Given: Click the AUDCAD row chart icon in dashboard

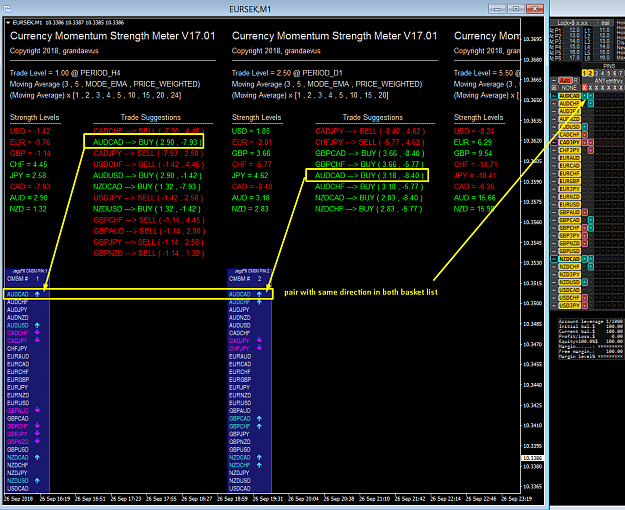Looking at the screenshot, I should tap(554, 96).
